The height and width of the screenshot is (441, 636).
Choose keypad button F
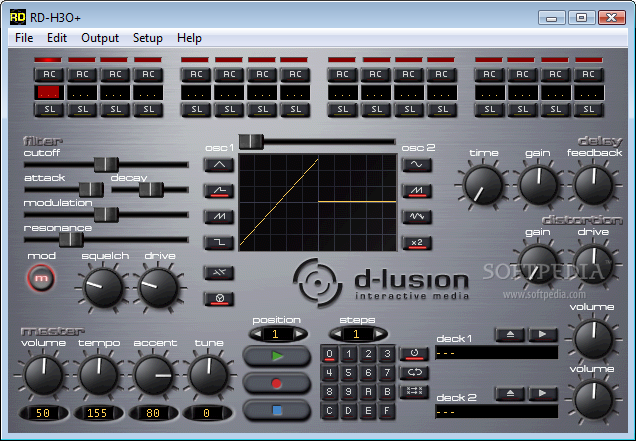point(387,411)
